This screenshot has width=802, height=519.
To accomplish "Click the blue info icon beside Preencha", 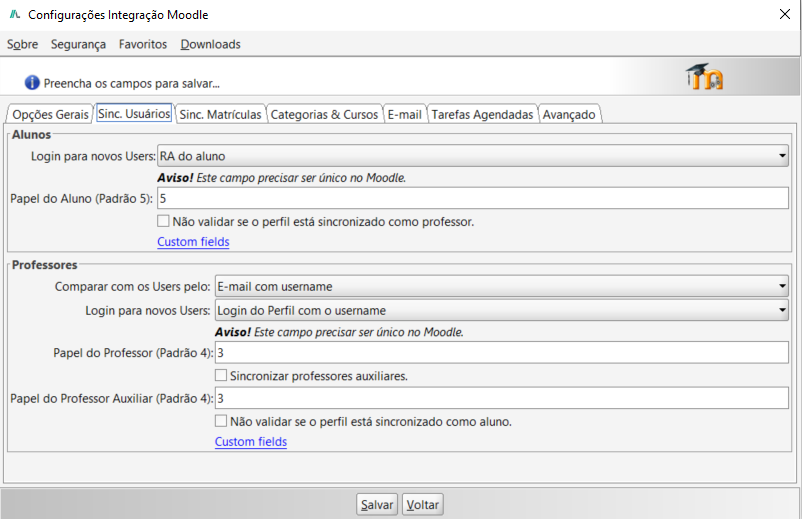I will coord(32,82).
